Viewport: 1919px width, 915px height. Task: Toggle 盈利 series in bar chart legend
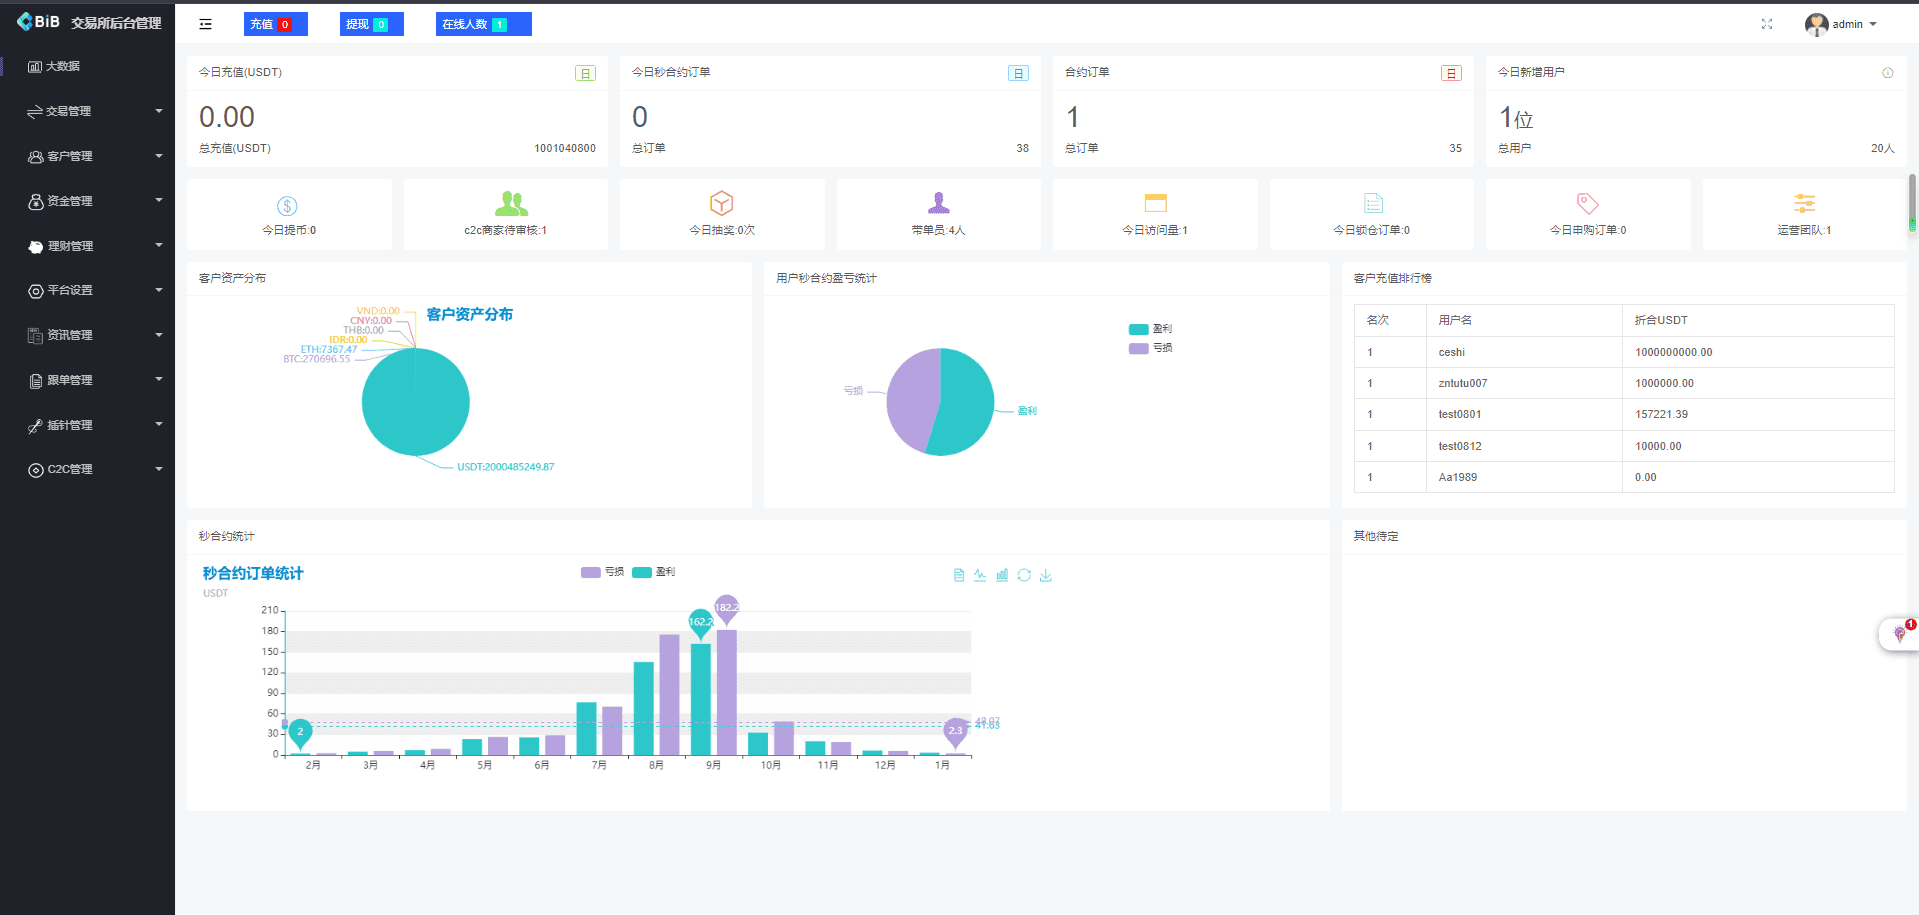click(x=654, y=572)
